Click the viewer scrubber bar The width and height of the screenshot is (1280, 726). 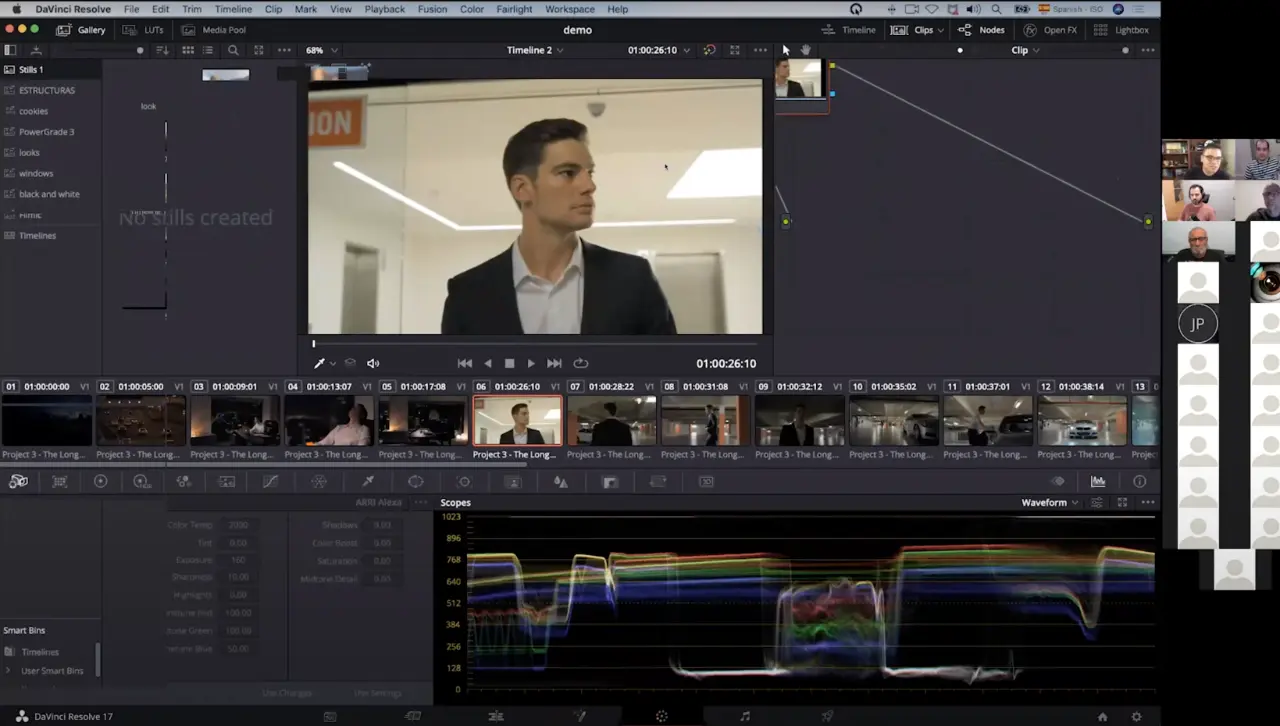534,344
